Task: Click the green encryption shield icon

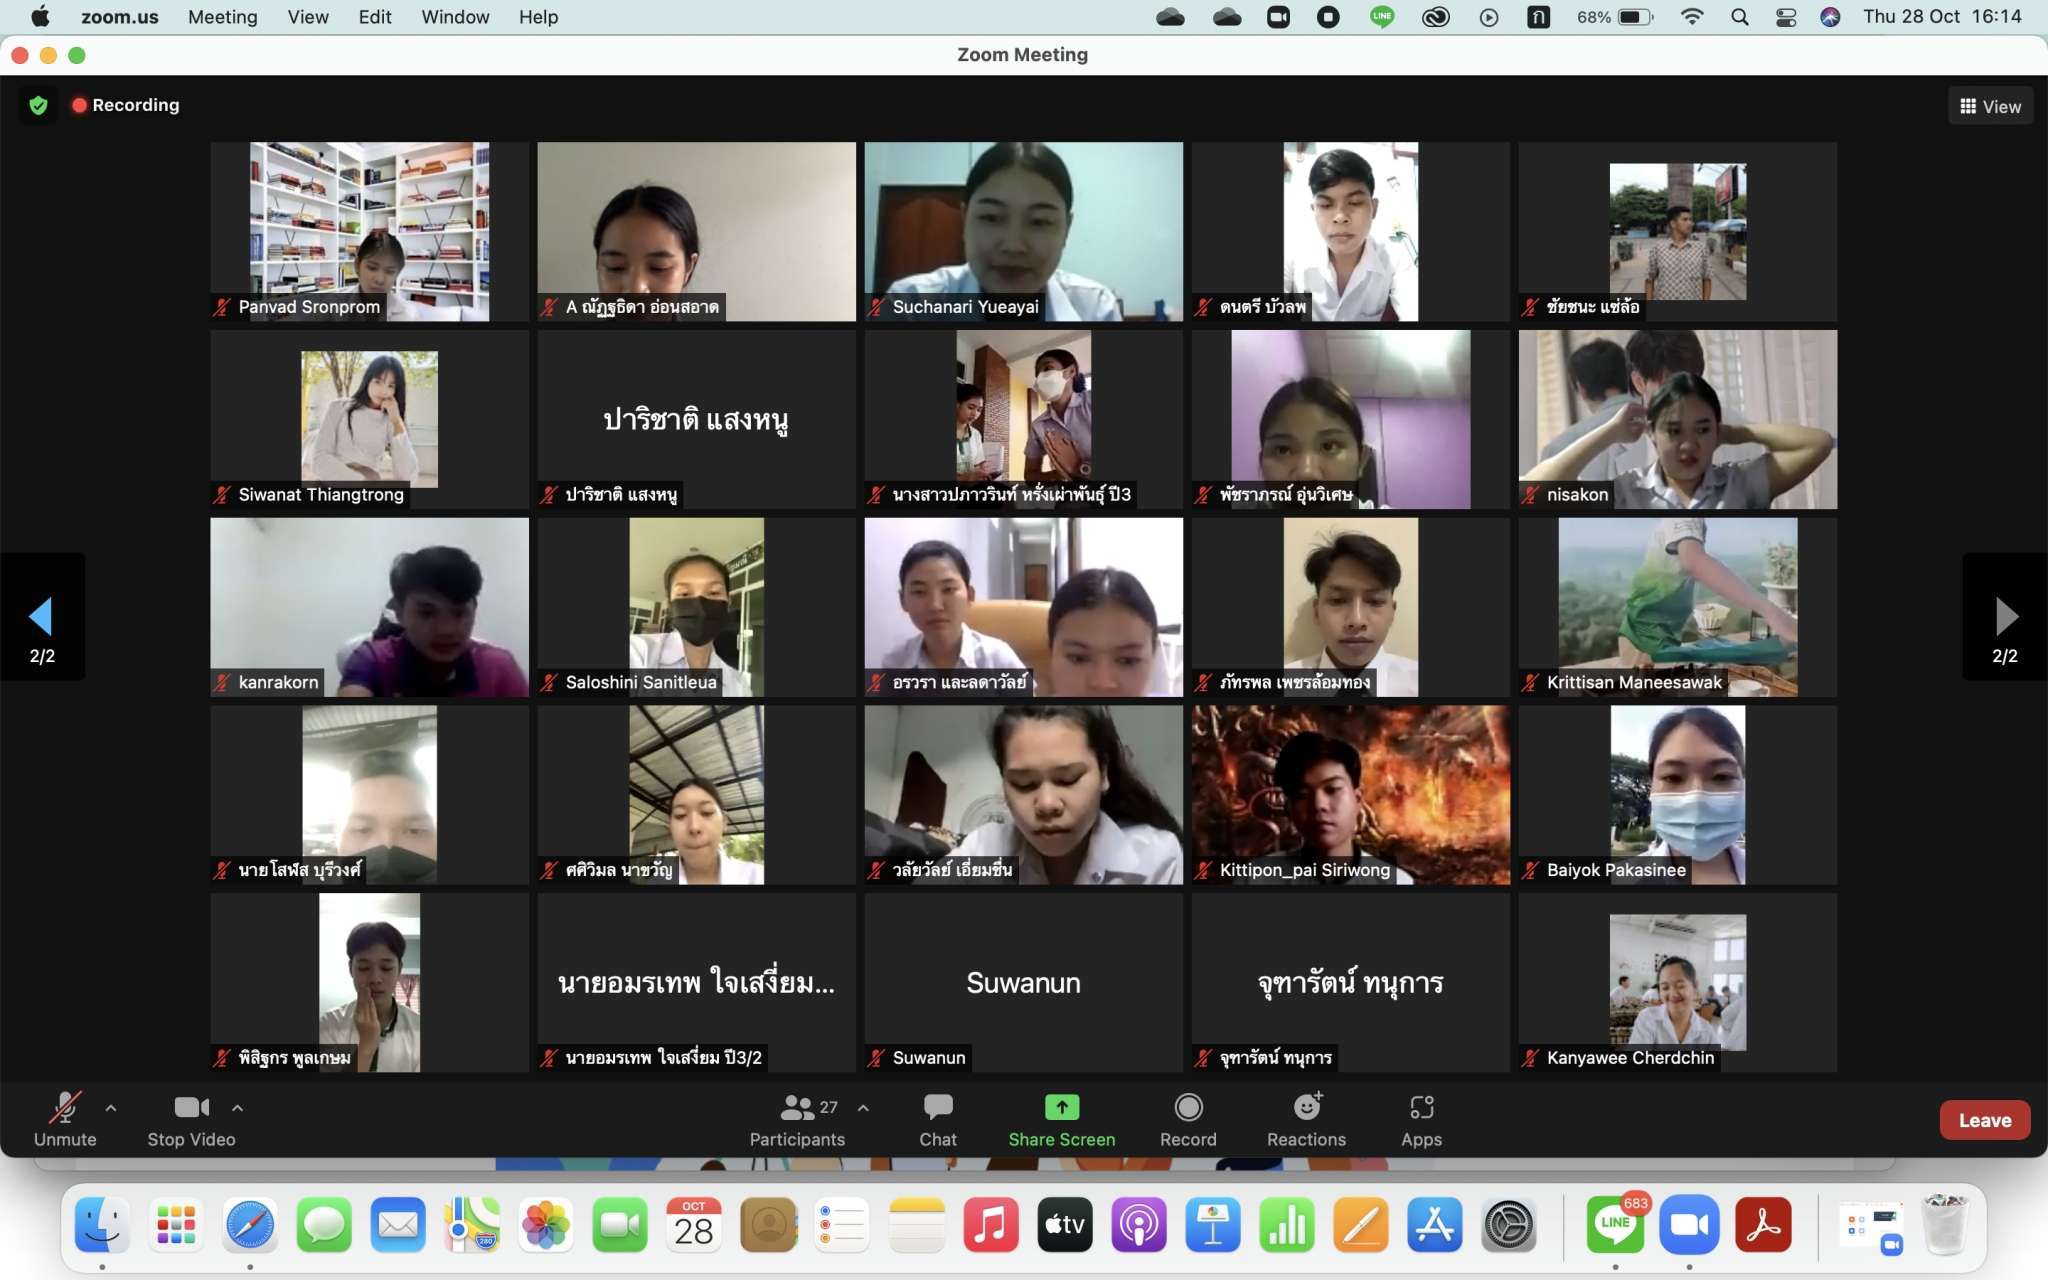Action: (x=39, y=105)
